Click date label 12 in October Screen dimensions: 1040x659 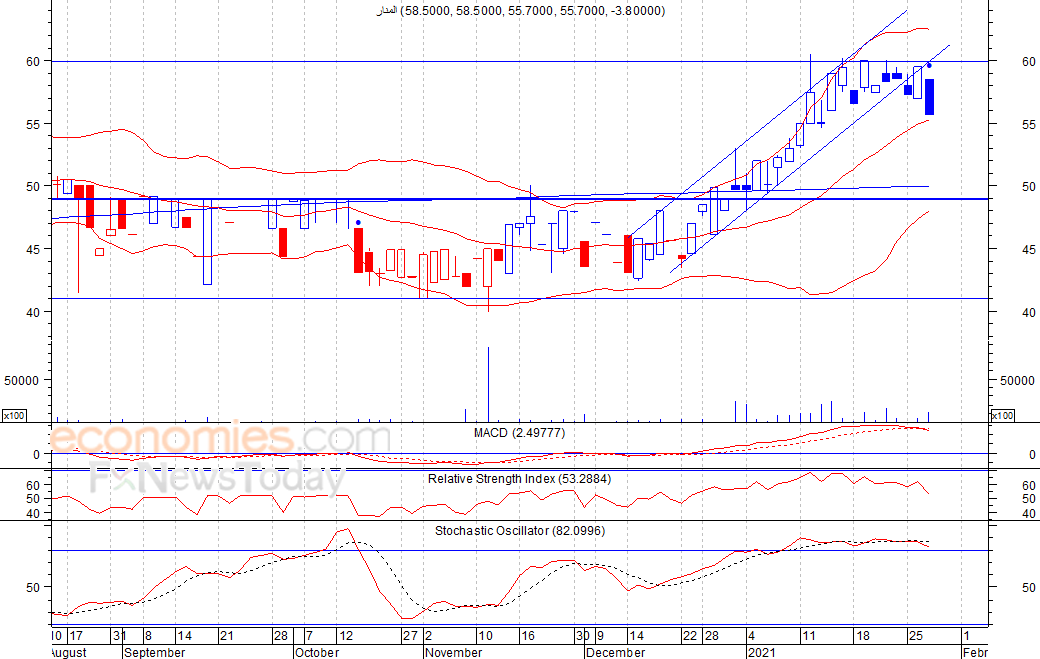point(346,636)
